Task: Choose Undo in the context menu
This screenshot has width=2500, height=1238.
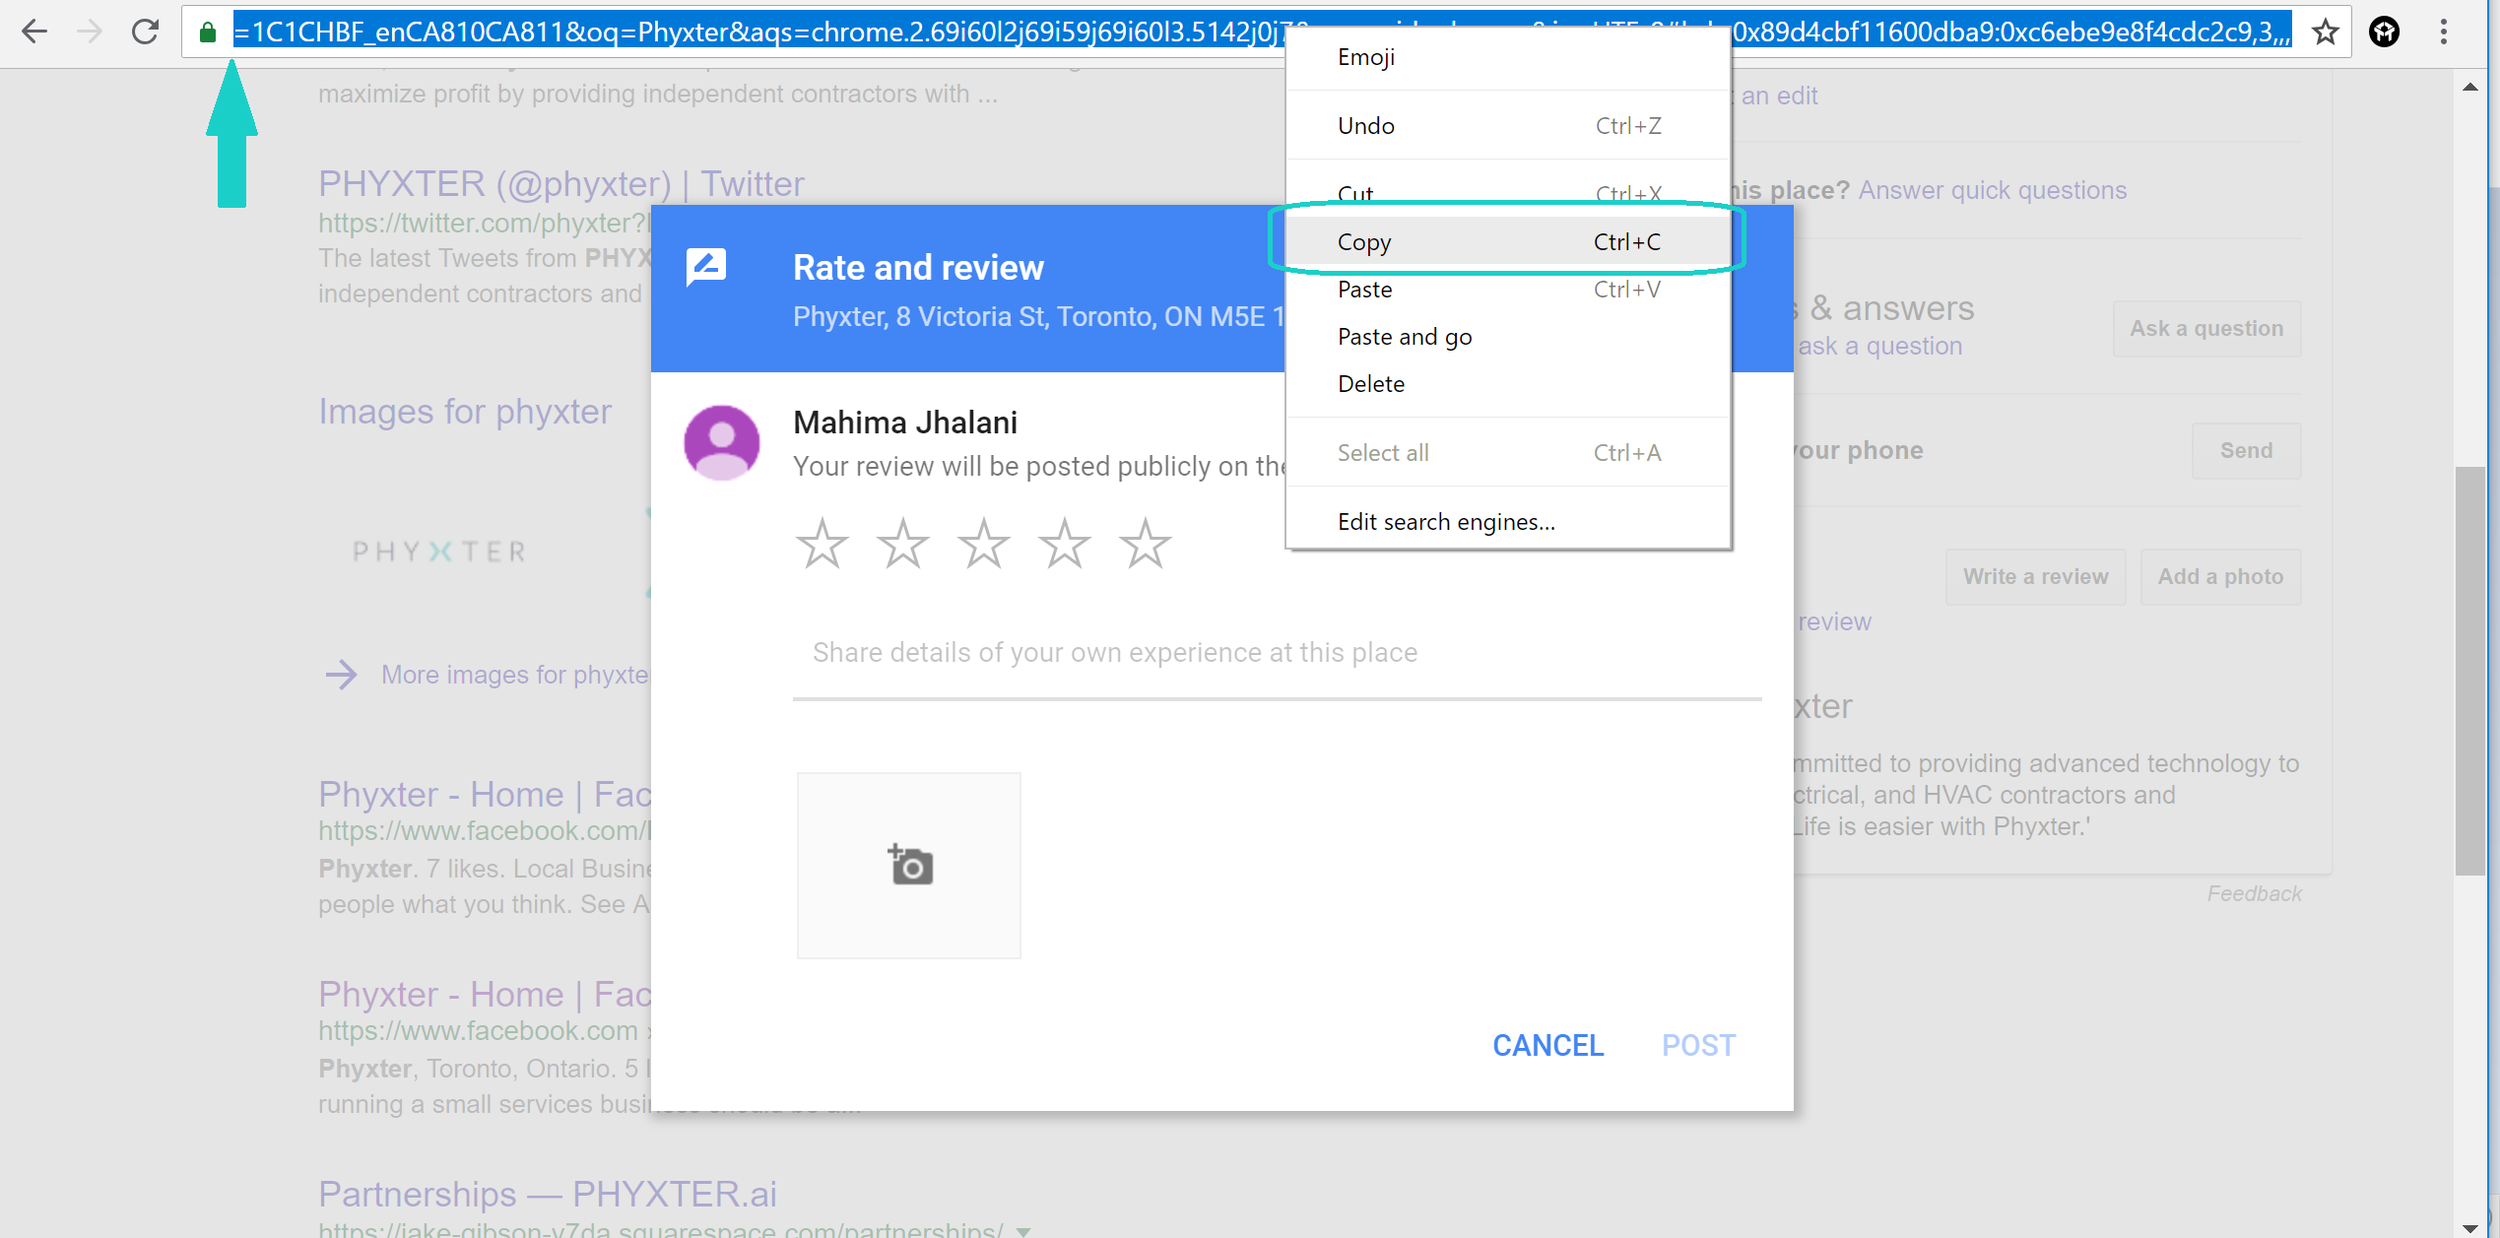Action: [x=1508, y=125]
